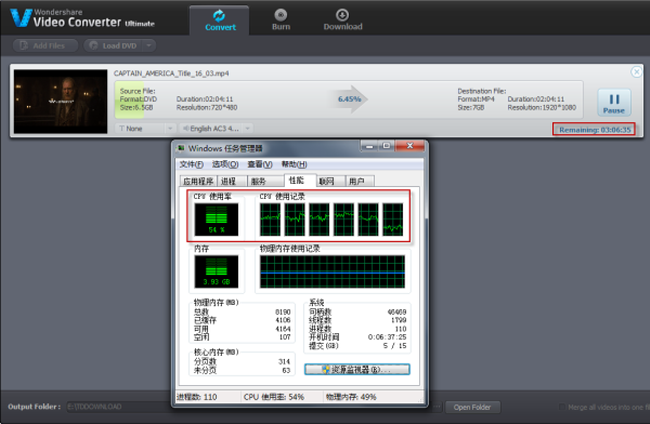Click the CAPTAIN_AMERICA video thumbnail
Screen dimensions: 650x424
point(61,102)
